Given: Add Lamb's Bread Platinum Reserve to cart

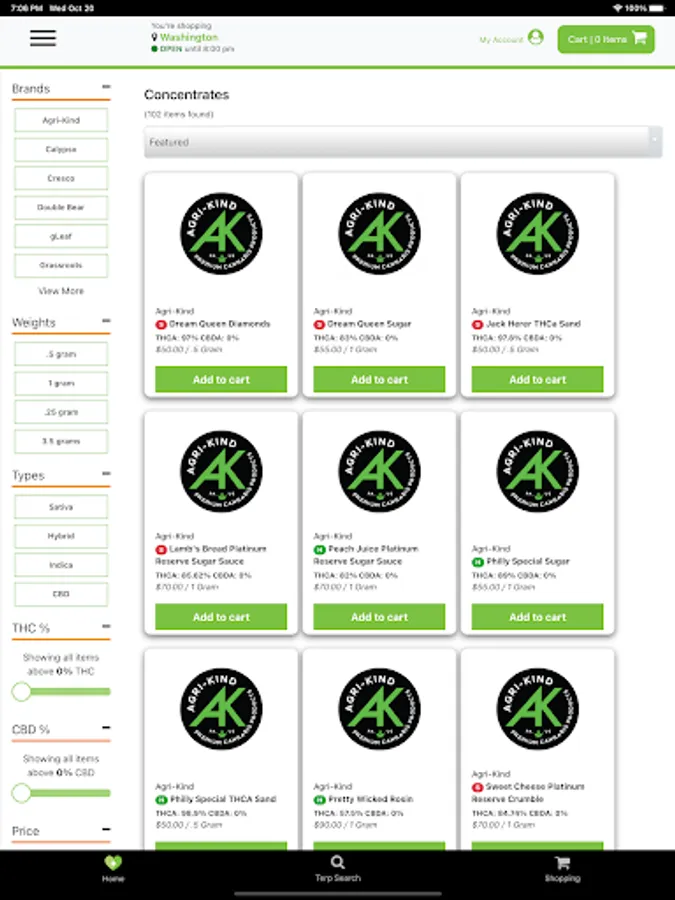Looking at the screenshot, I should point(221,617).
